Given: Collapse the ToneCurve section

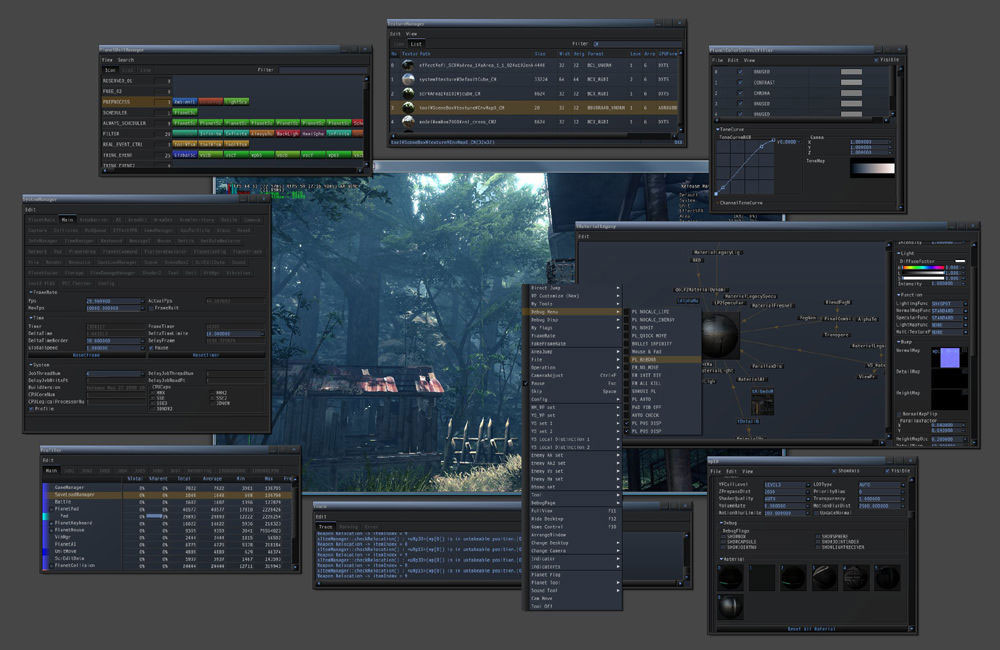Looking at the screenshot, I should coord(717,129).
